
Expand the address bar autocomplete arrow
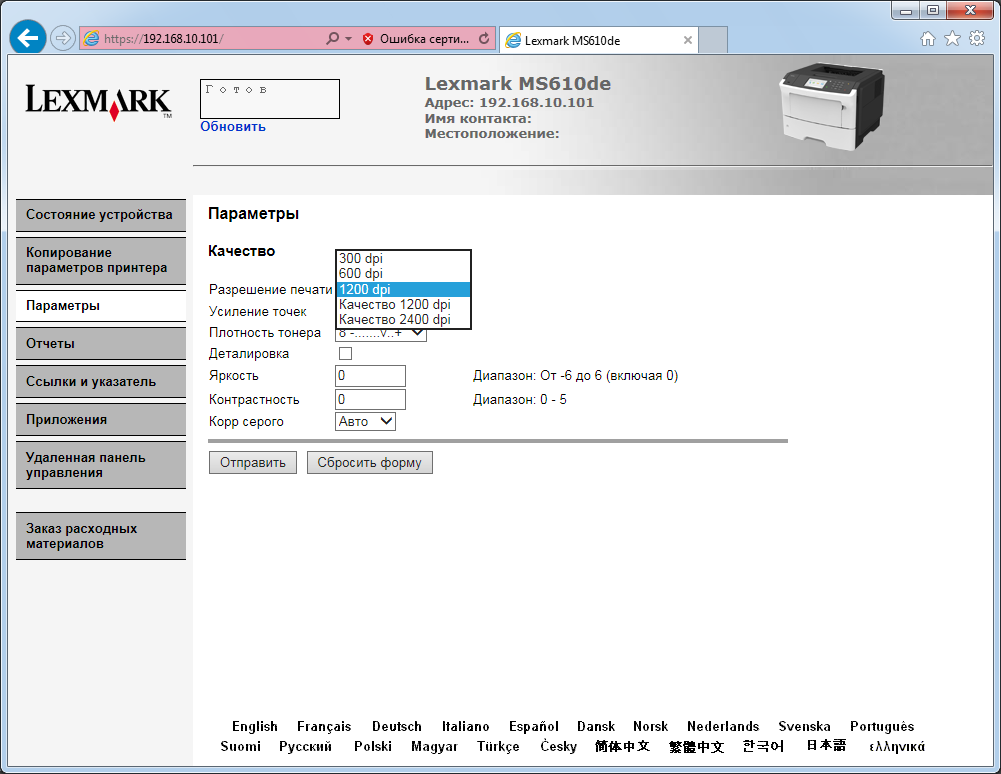click(349, 39)
